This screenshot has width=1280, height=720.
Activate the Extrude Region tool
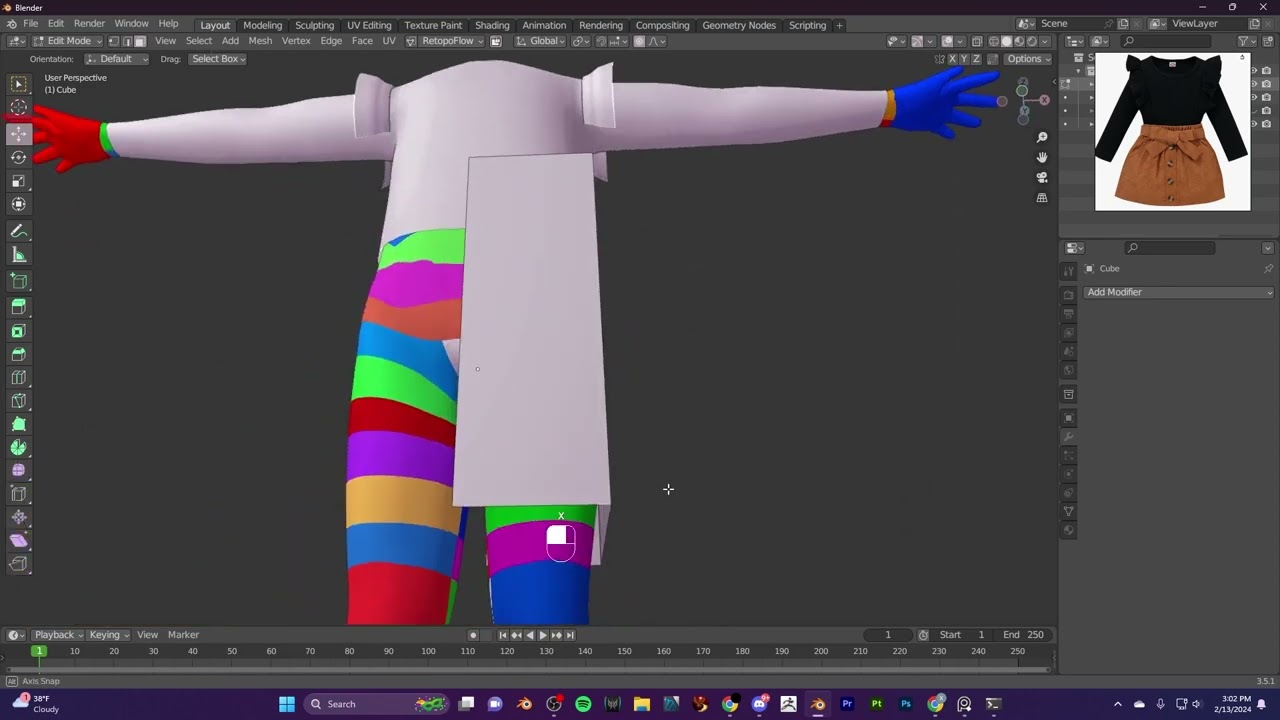click(x=19, y=307)
